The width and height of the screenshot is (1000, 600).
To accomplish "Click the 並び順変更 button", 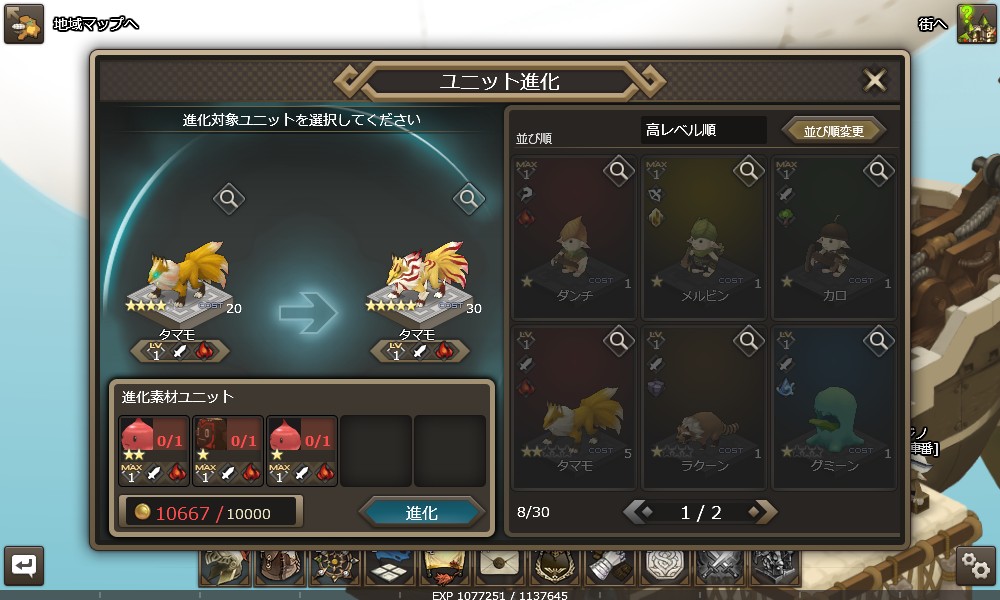I will pos(834,131).
